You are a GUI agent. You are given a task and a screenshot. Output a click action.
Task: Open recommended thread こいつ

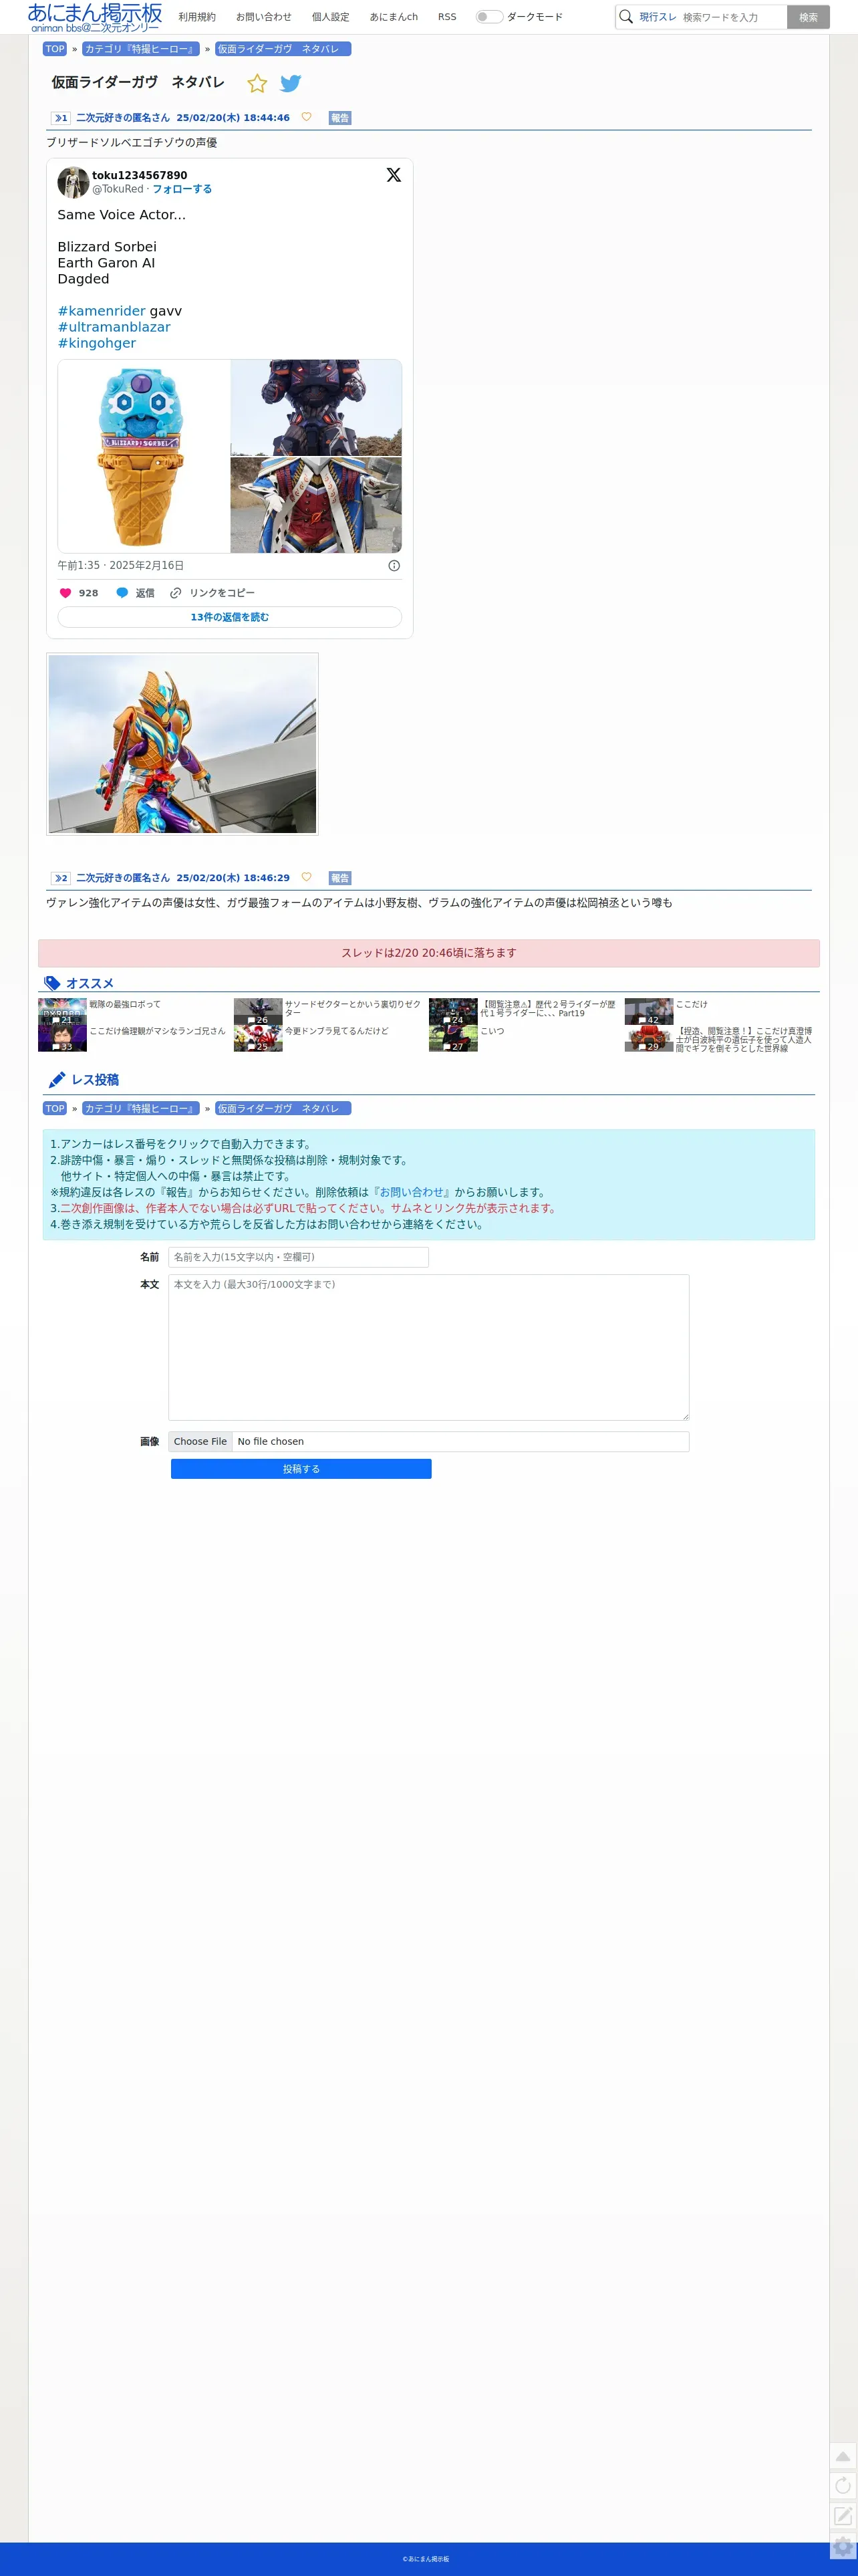pos(492,1031)
